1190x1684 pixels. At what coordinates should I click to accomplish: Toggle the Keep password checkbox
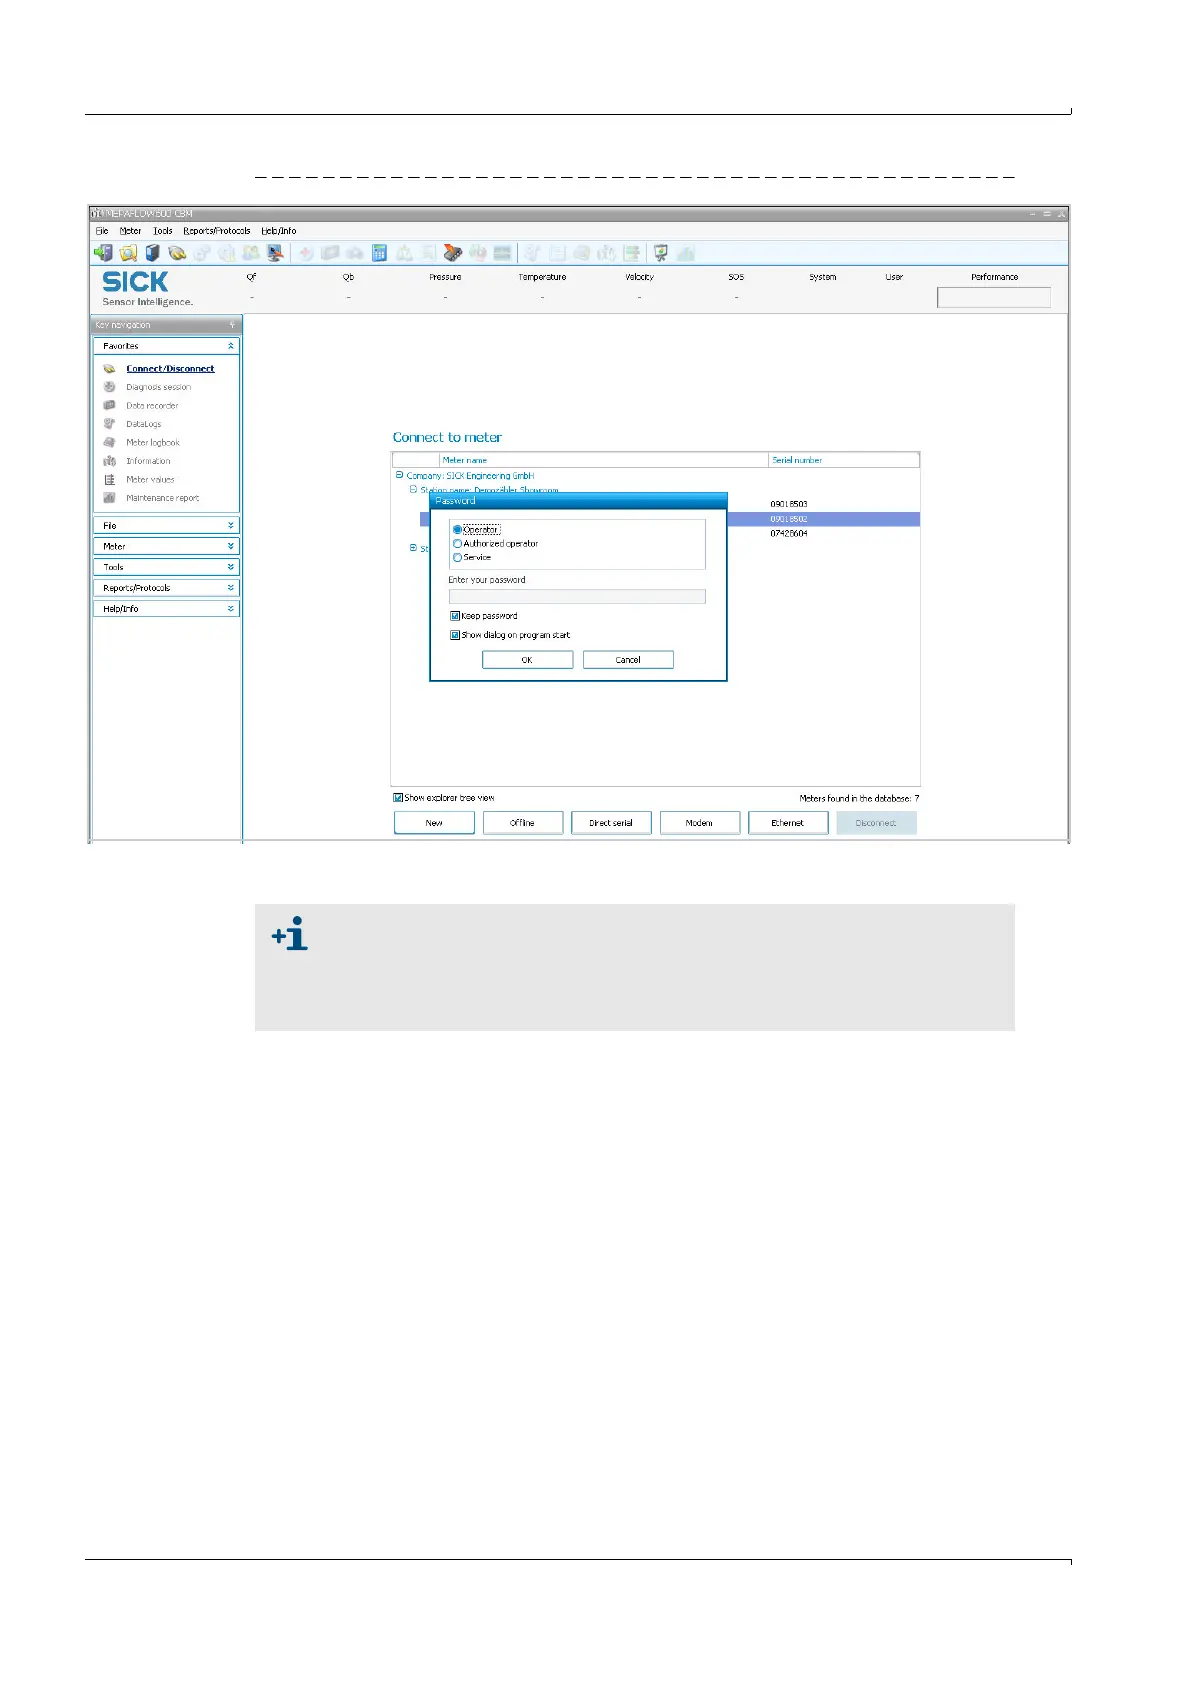(455, 616)
